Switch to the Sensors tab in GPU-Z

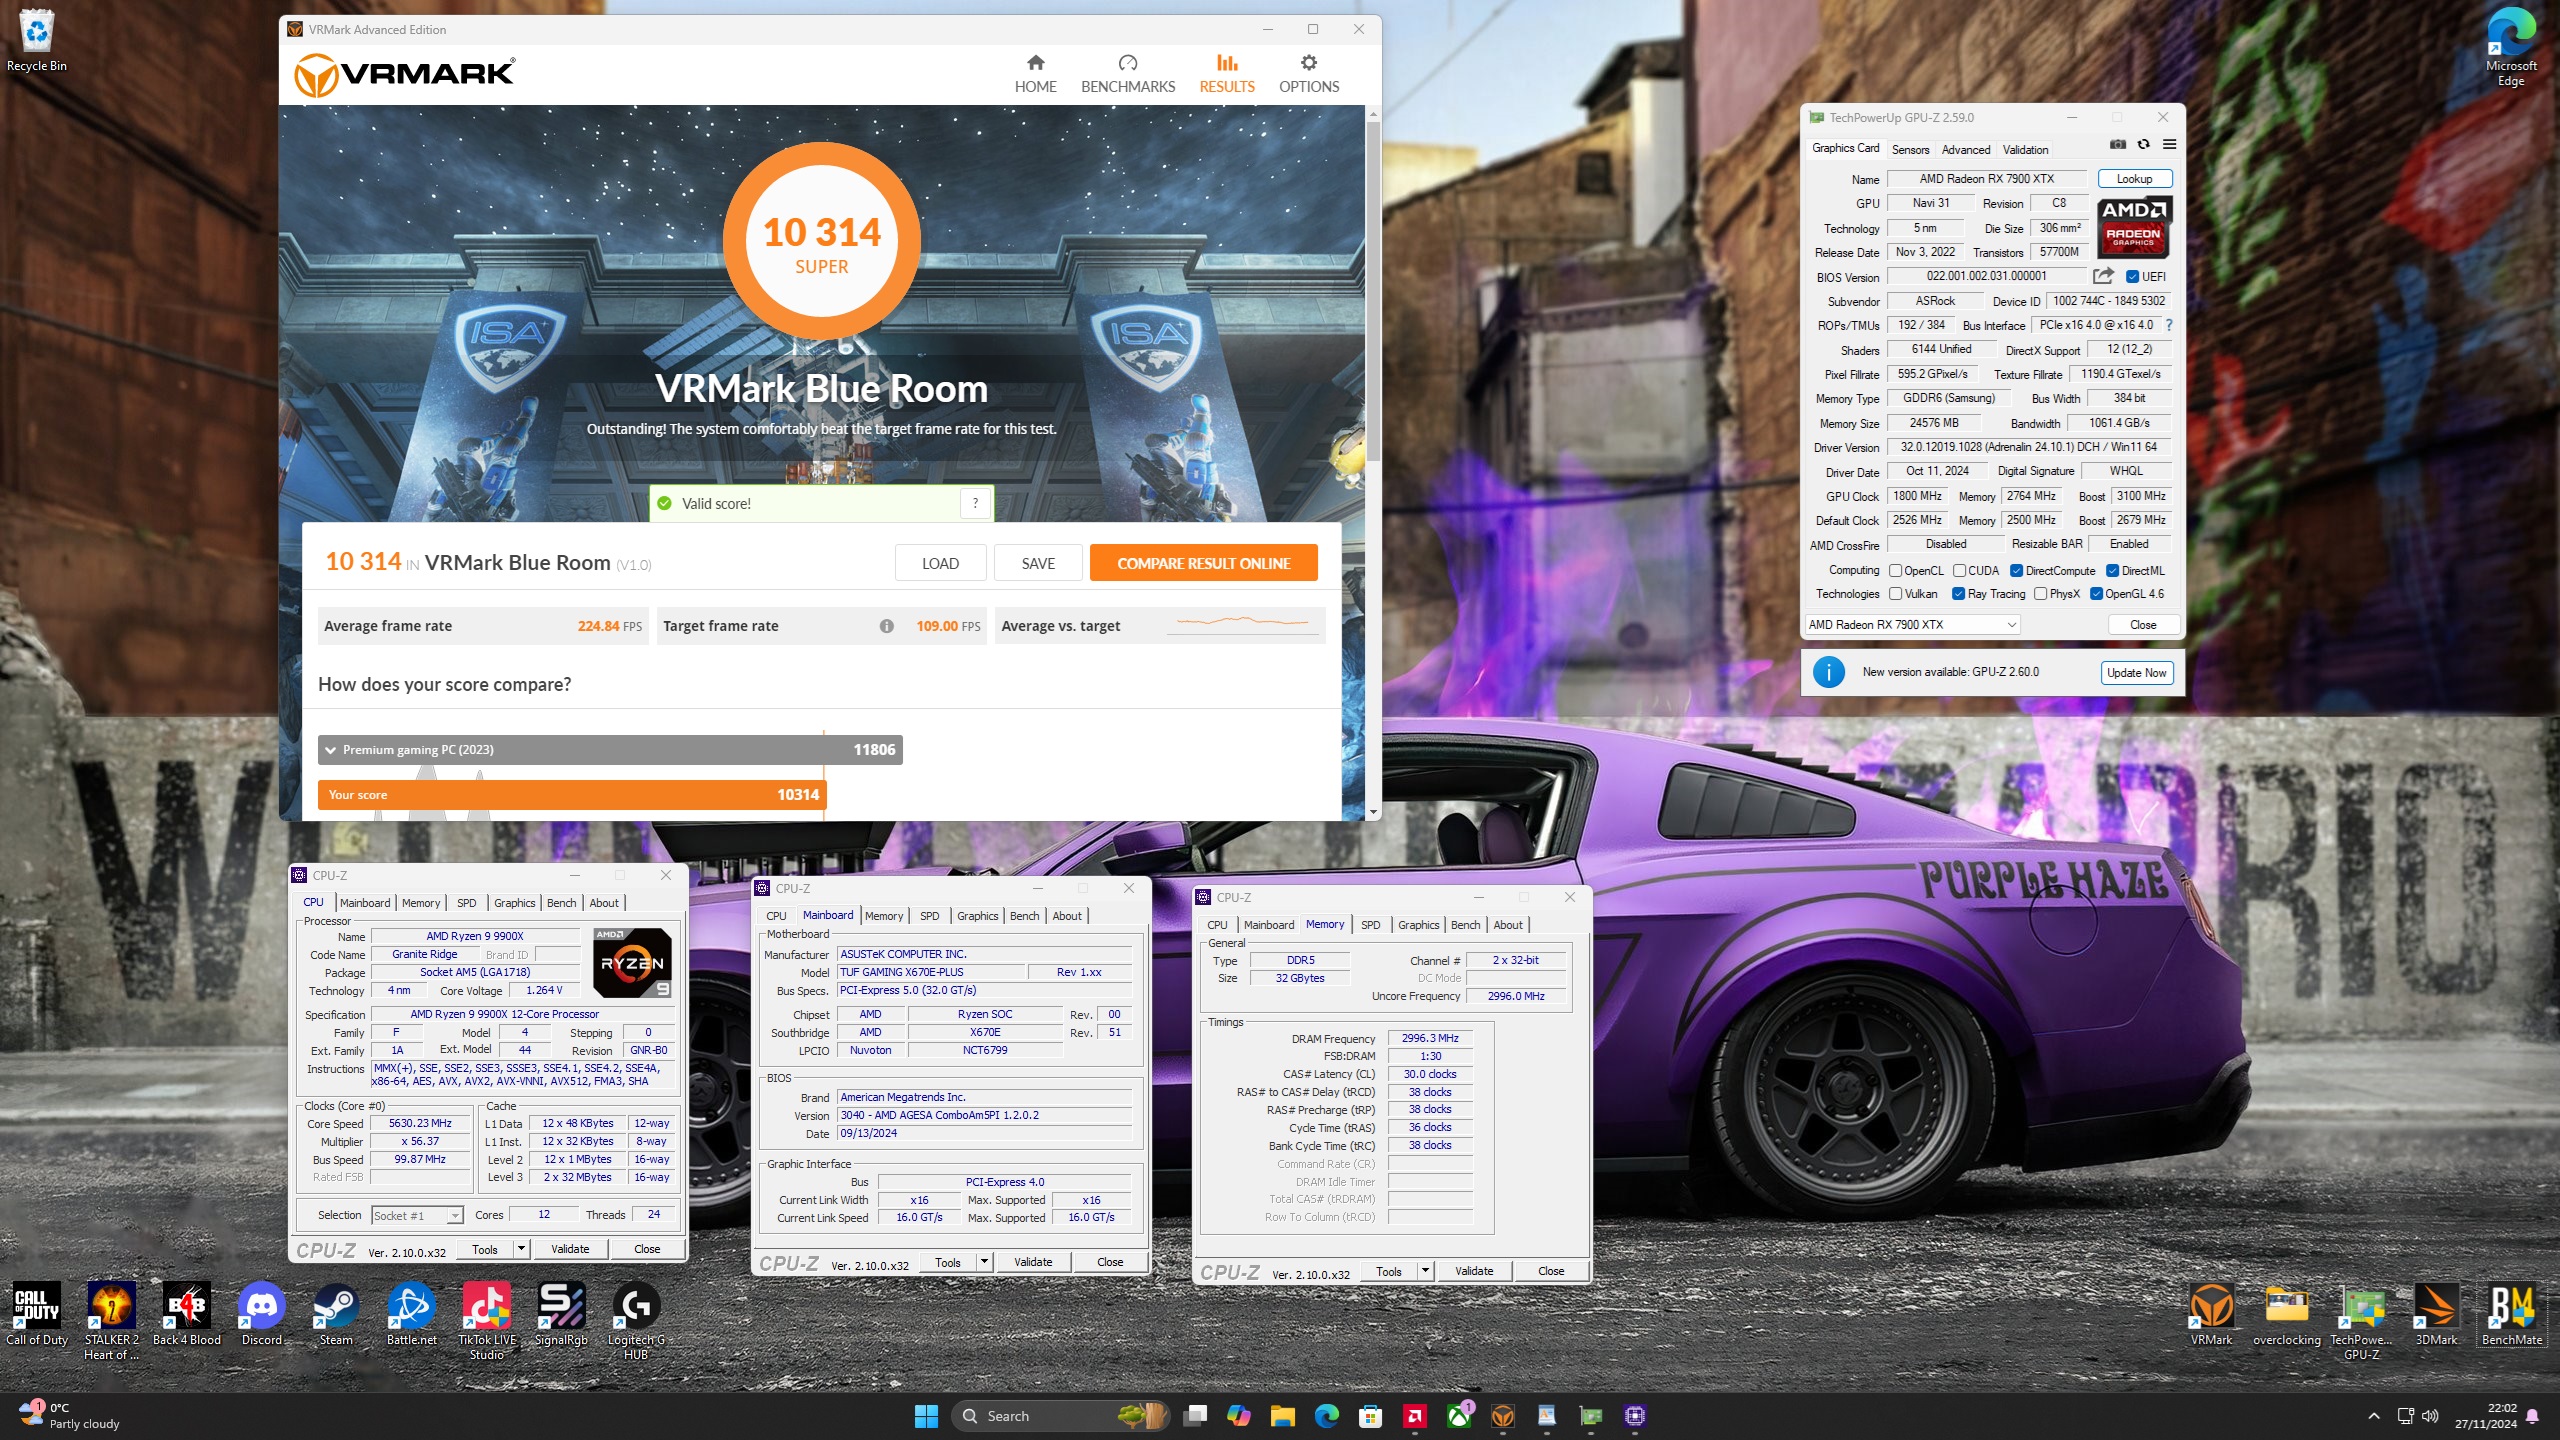click(1910, 150)
